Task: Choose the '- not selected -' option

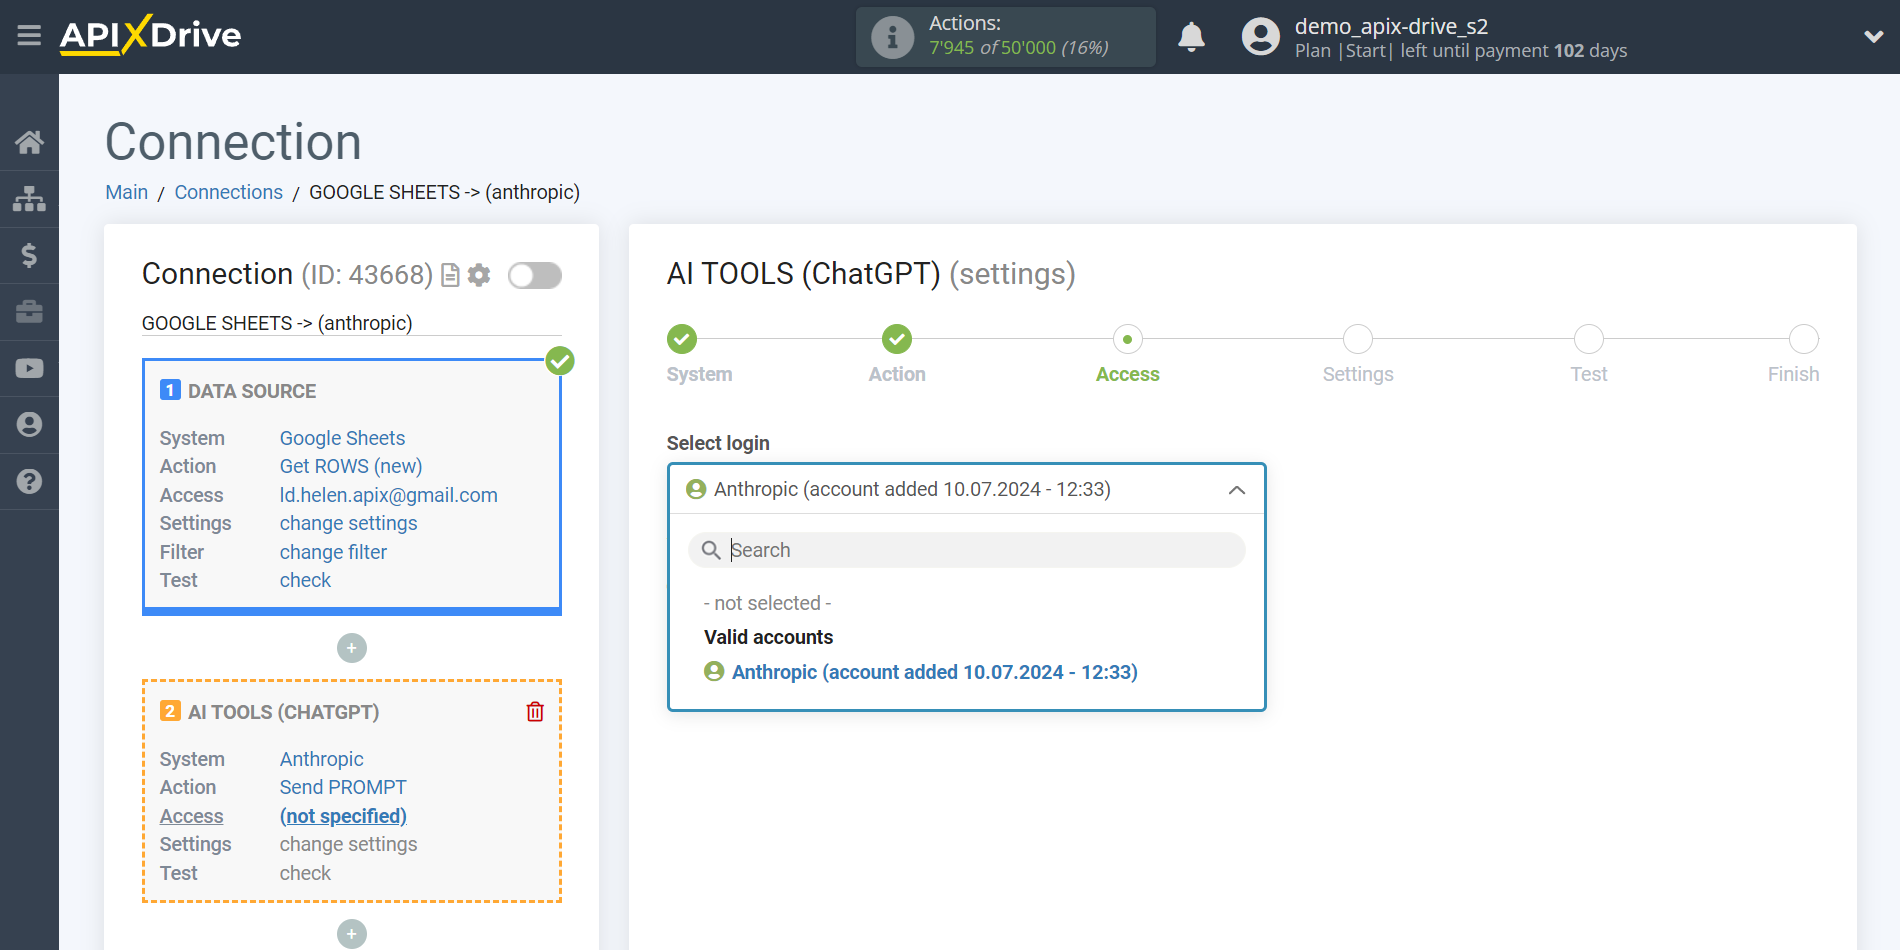Action: [x=768, y=603]
